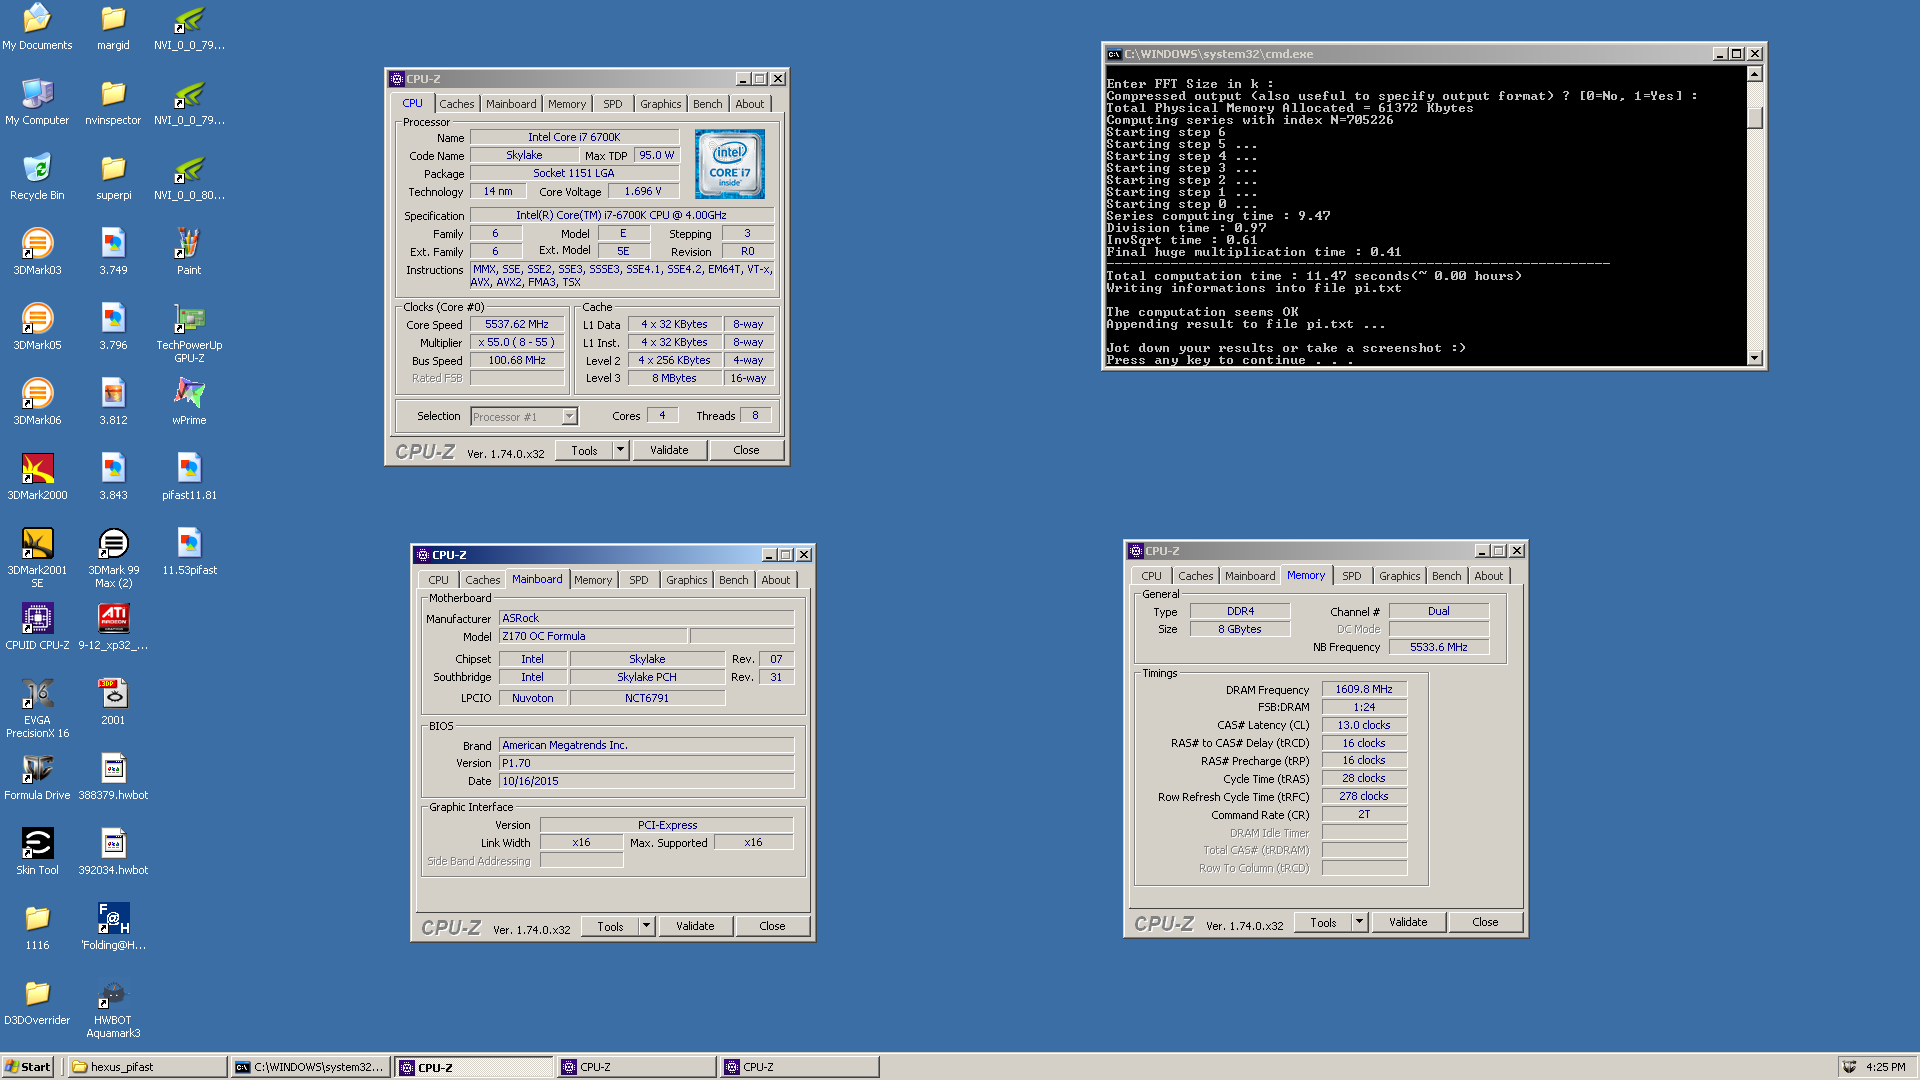
Task: Select CPU tab in Memory CPU-Z window
Action: click(x=1151, y=576)
